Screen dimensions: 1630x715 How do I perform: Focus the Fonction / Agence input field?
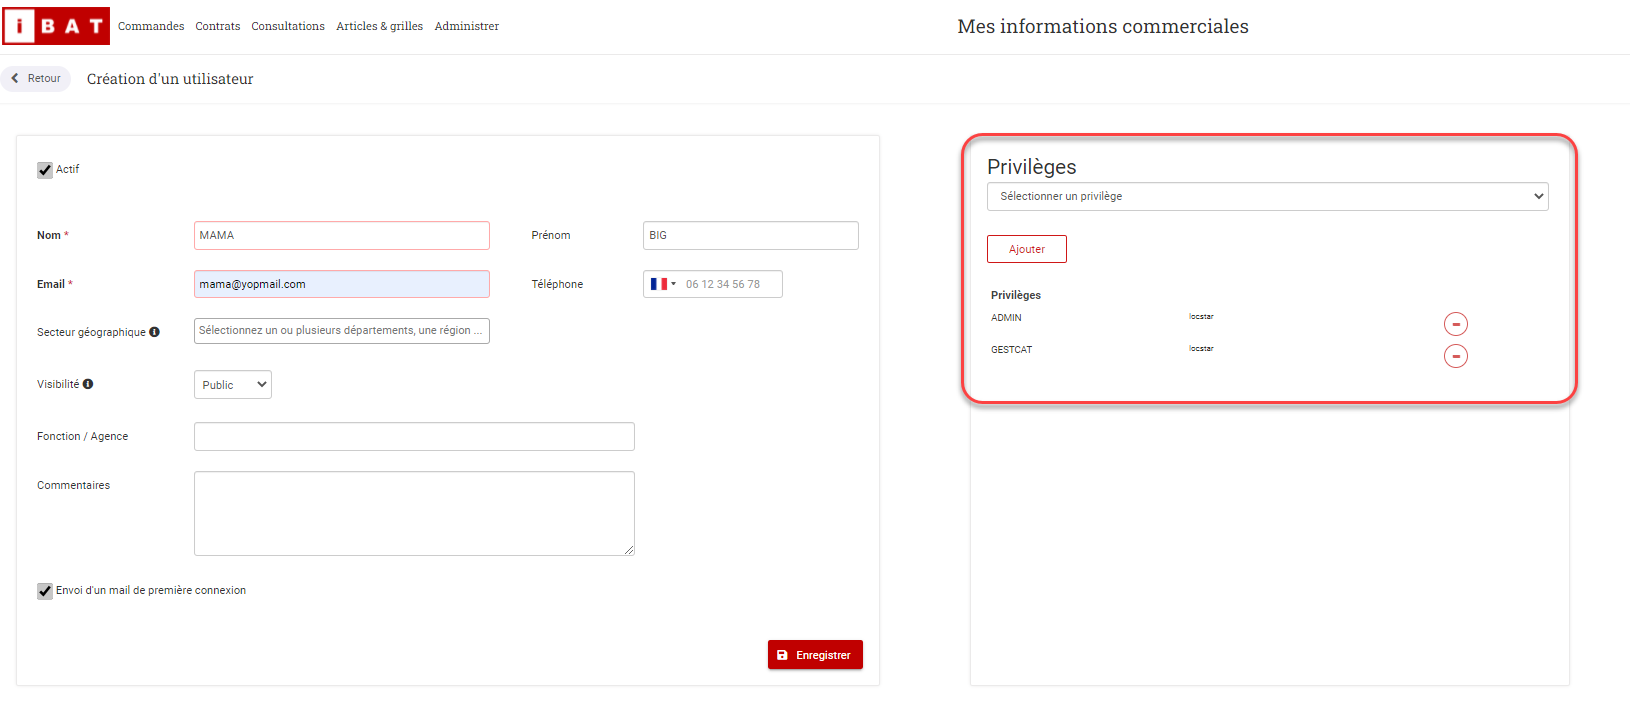click(x=414, y=437)
